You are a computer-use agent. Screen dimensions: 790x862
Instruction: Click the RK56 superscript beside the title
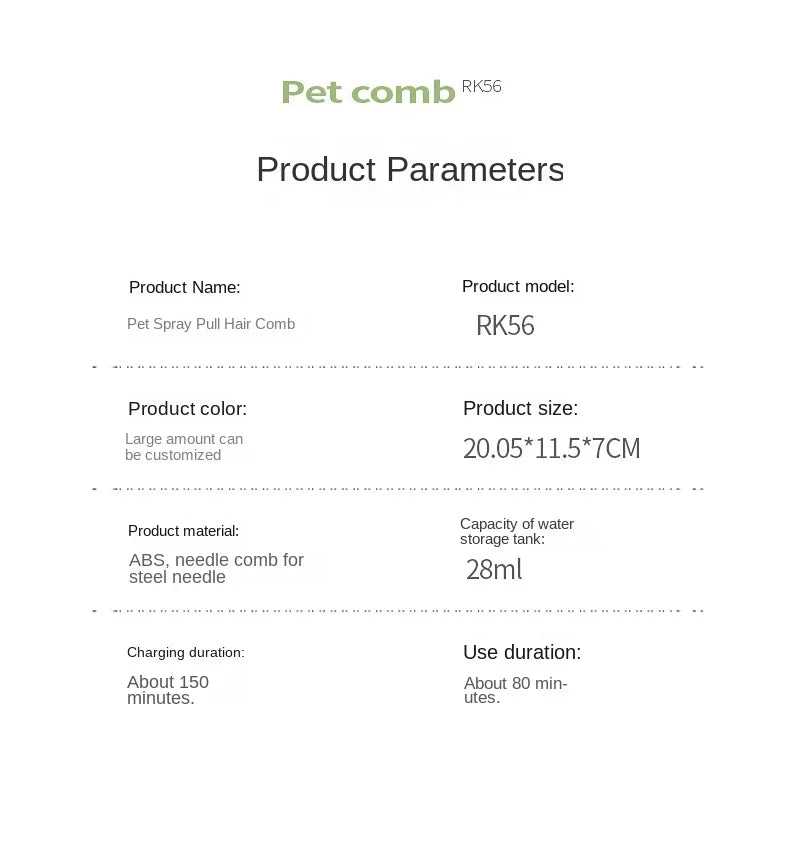pyautogui.click(x=482, y=86)
